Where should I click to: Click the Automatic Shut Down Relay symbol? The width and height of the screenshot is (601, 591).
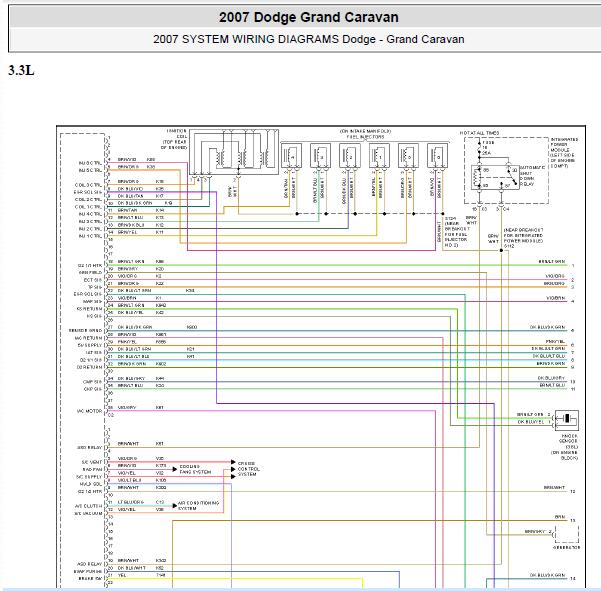494,177
